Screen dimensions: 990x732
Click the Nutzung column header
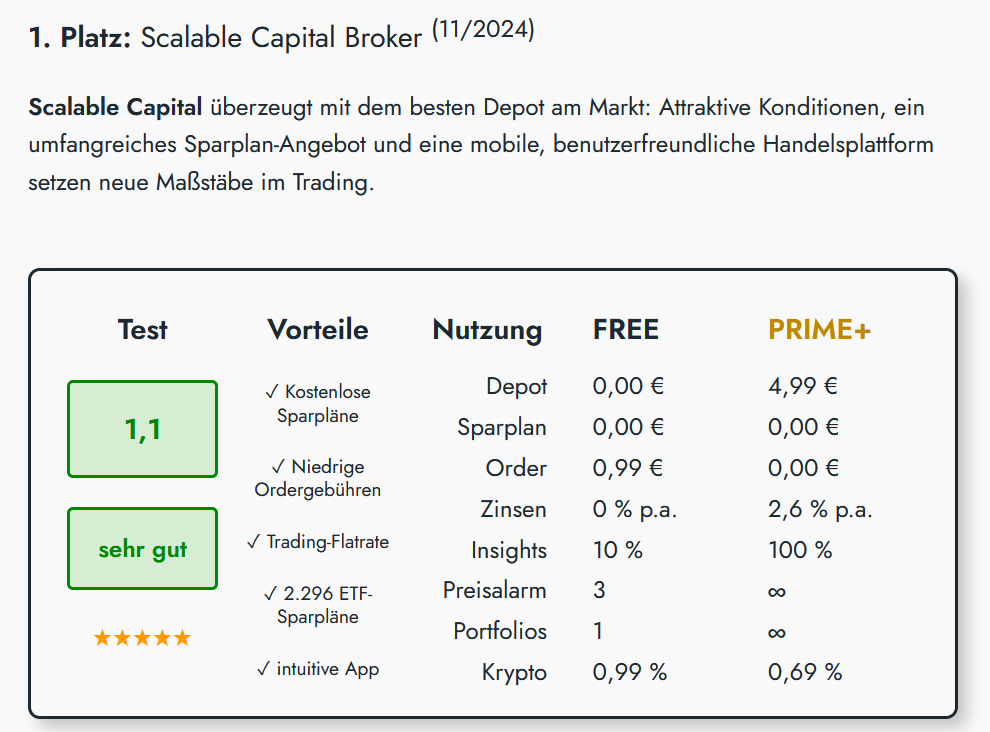point(487,330)
